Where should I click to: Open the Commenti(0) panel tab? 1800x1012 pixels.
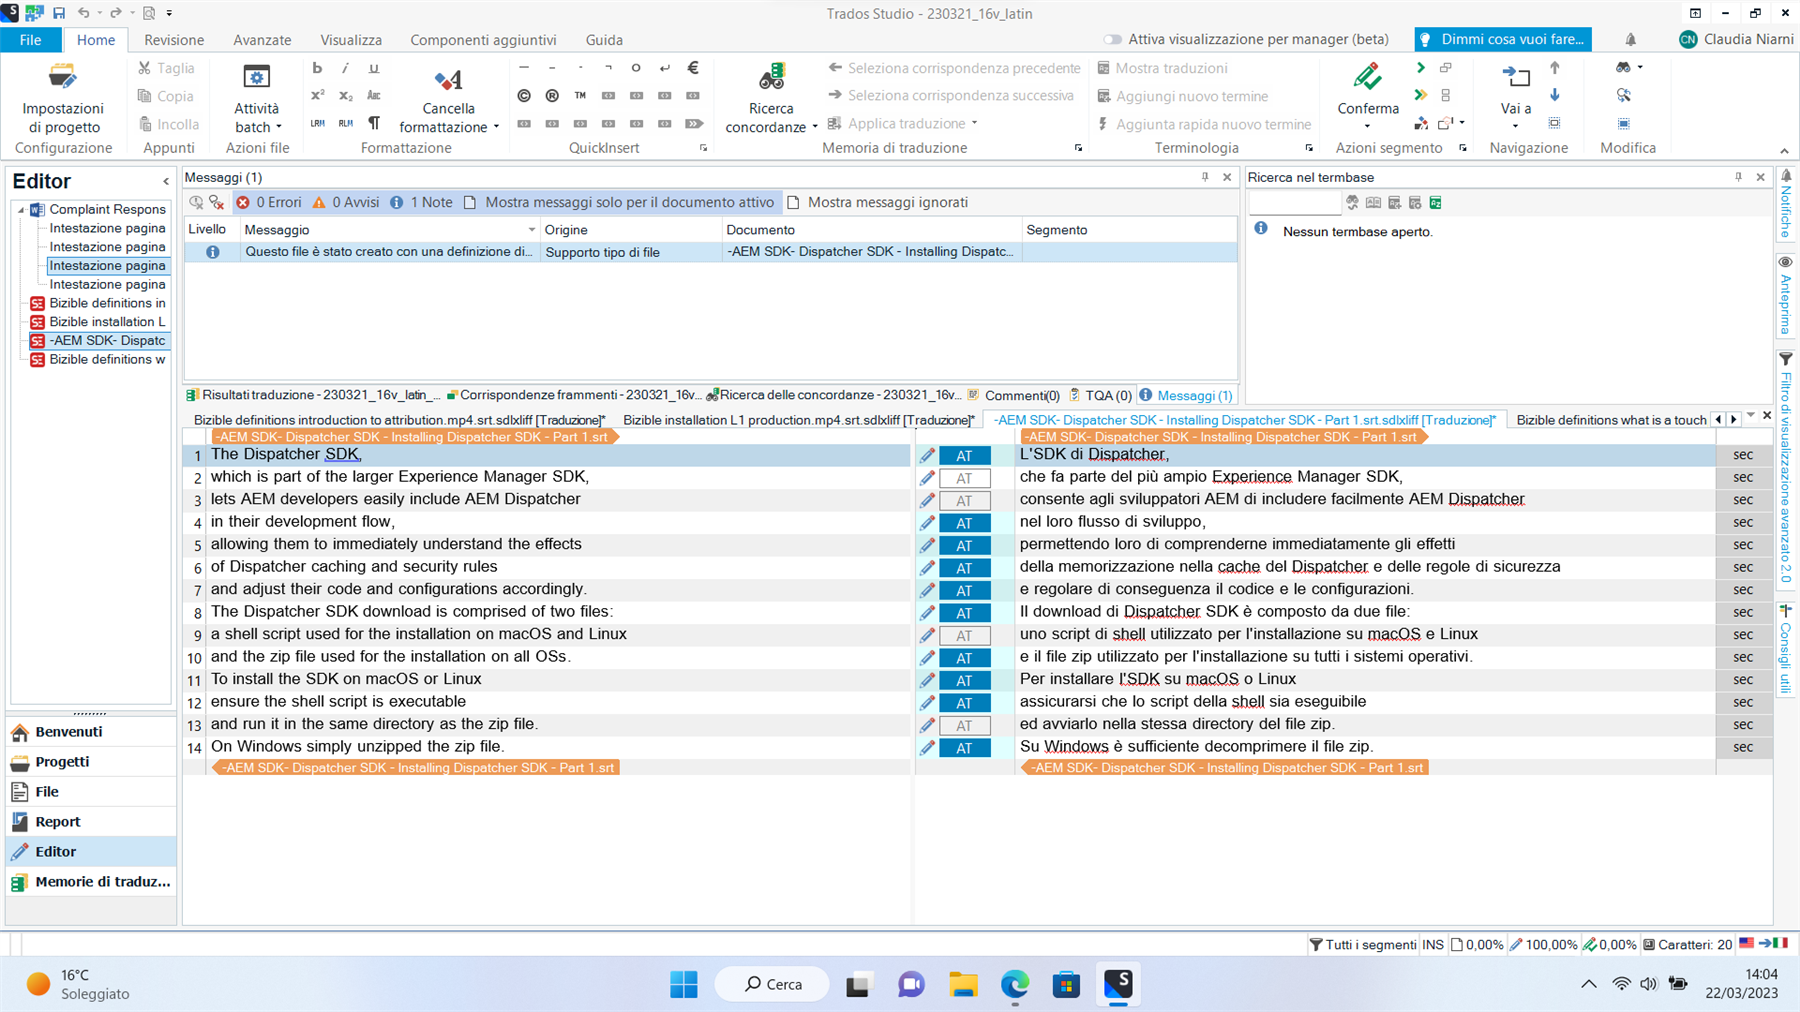click(x=1014, y=396)
